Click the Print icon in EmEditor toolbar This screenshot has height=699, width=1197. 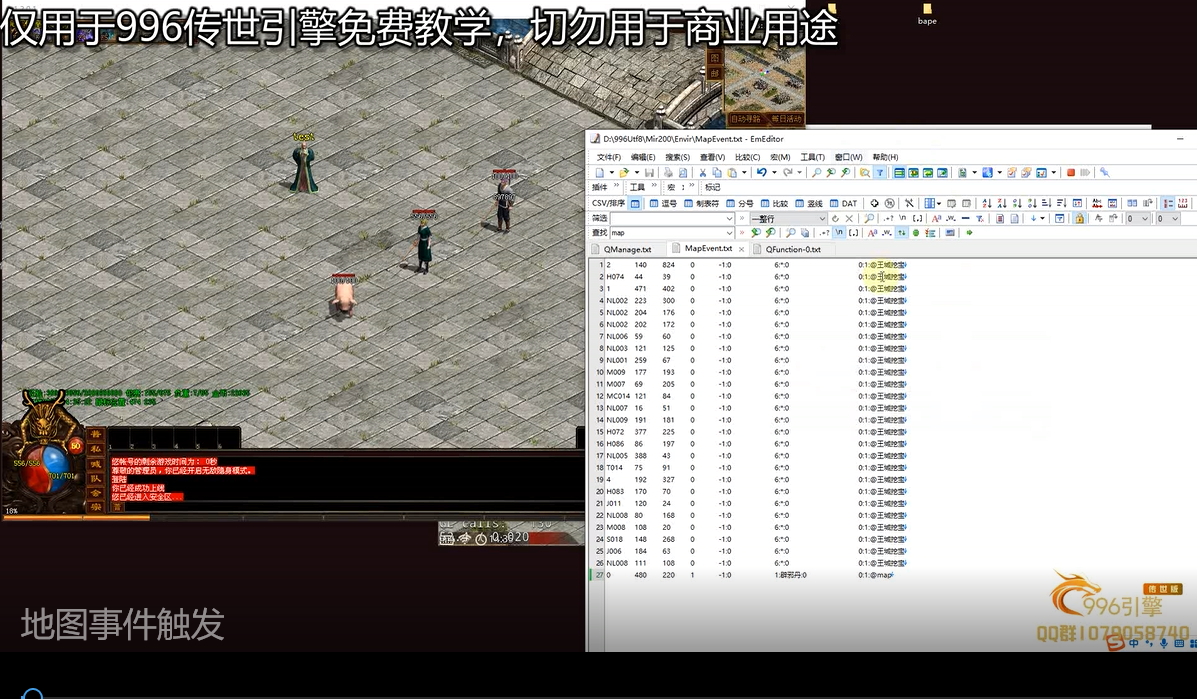pyautogui.click(x=668, y=172)
